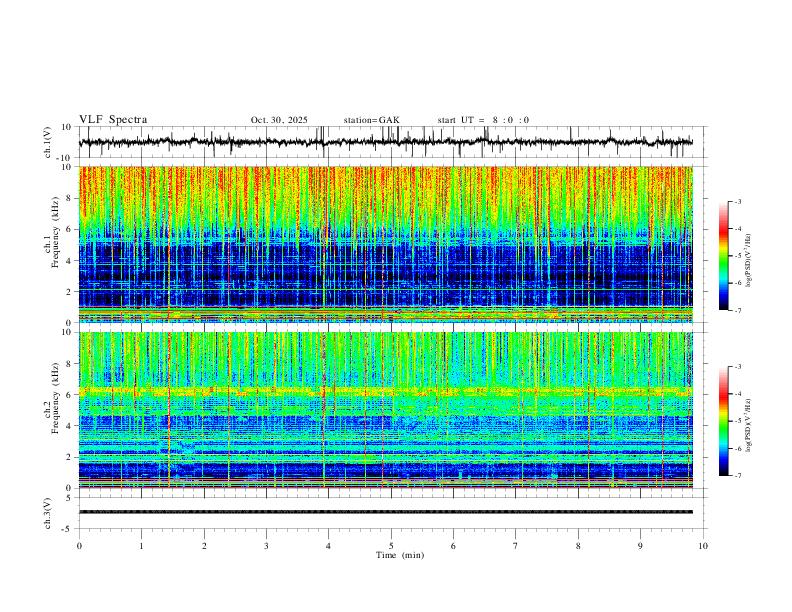Click the "station=GAK" header text
The width and height of the screenshot is (792, 612).
371,120
